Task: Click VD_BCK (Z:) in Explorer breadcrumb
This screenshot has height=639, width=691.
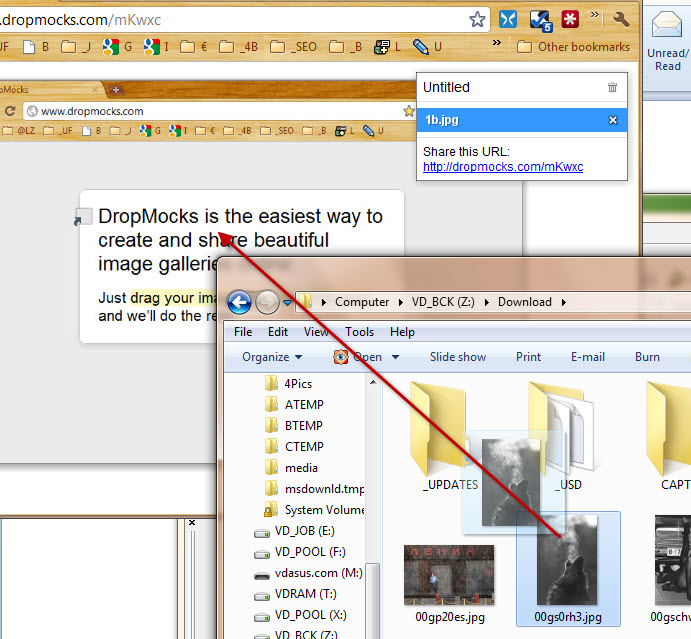Action: (443, 302)
